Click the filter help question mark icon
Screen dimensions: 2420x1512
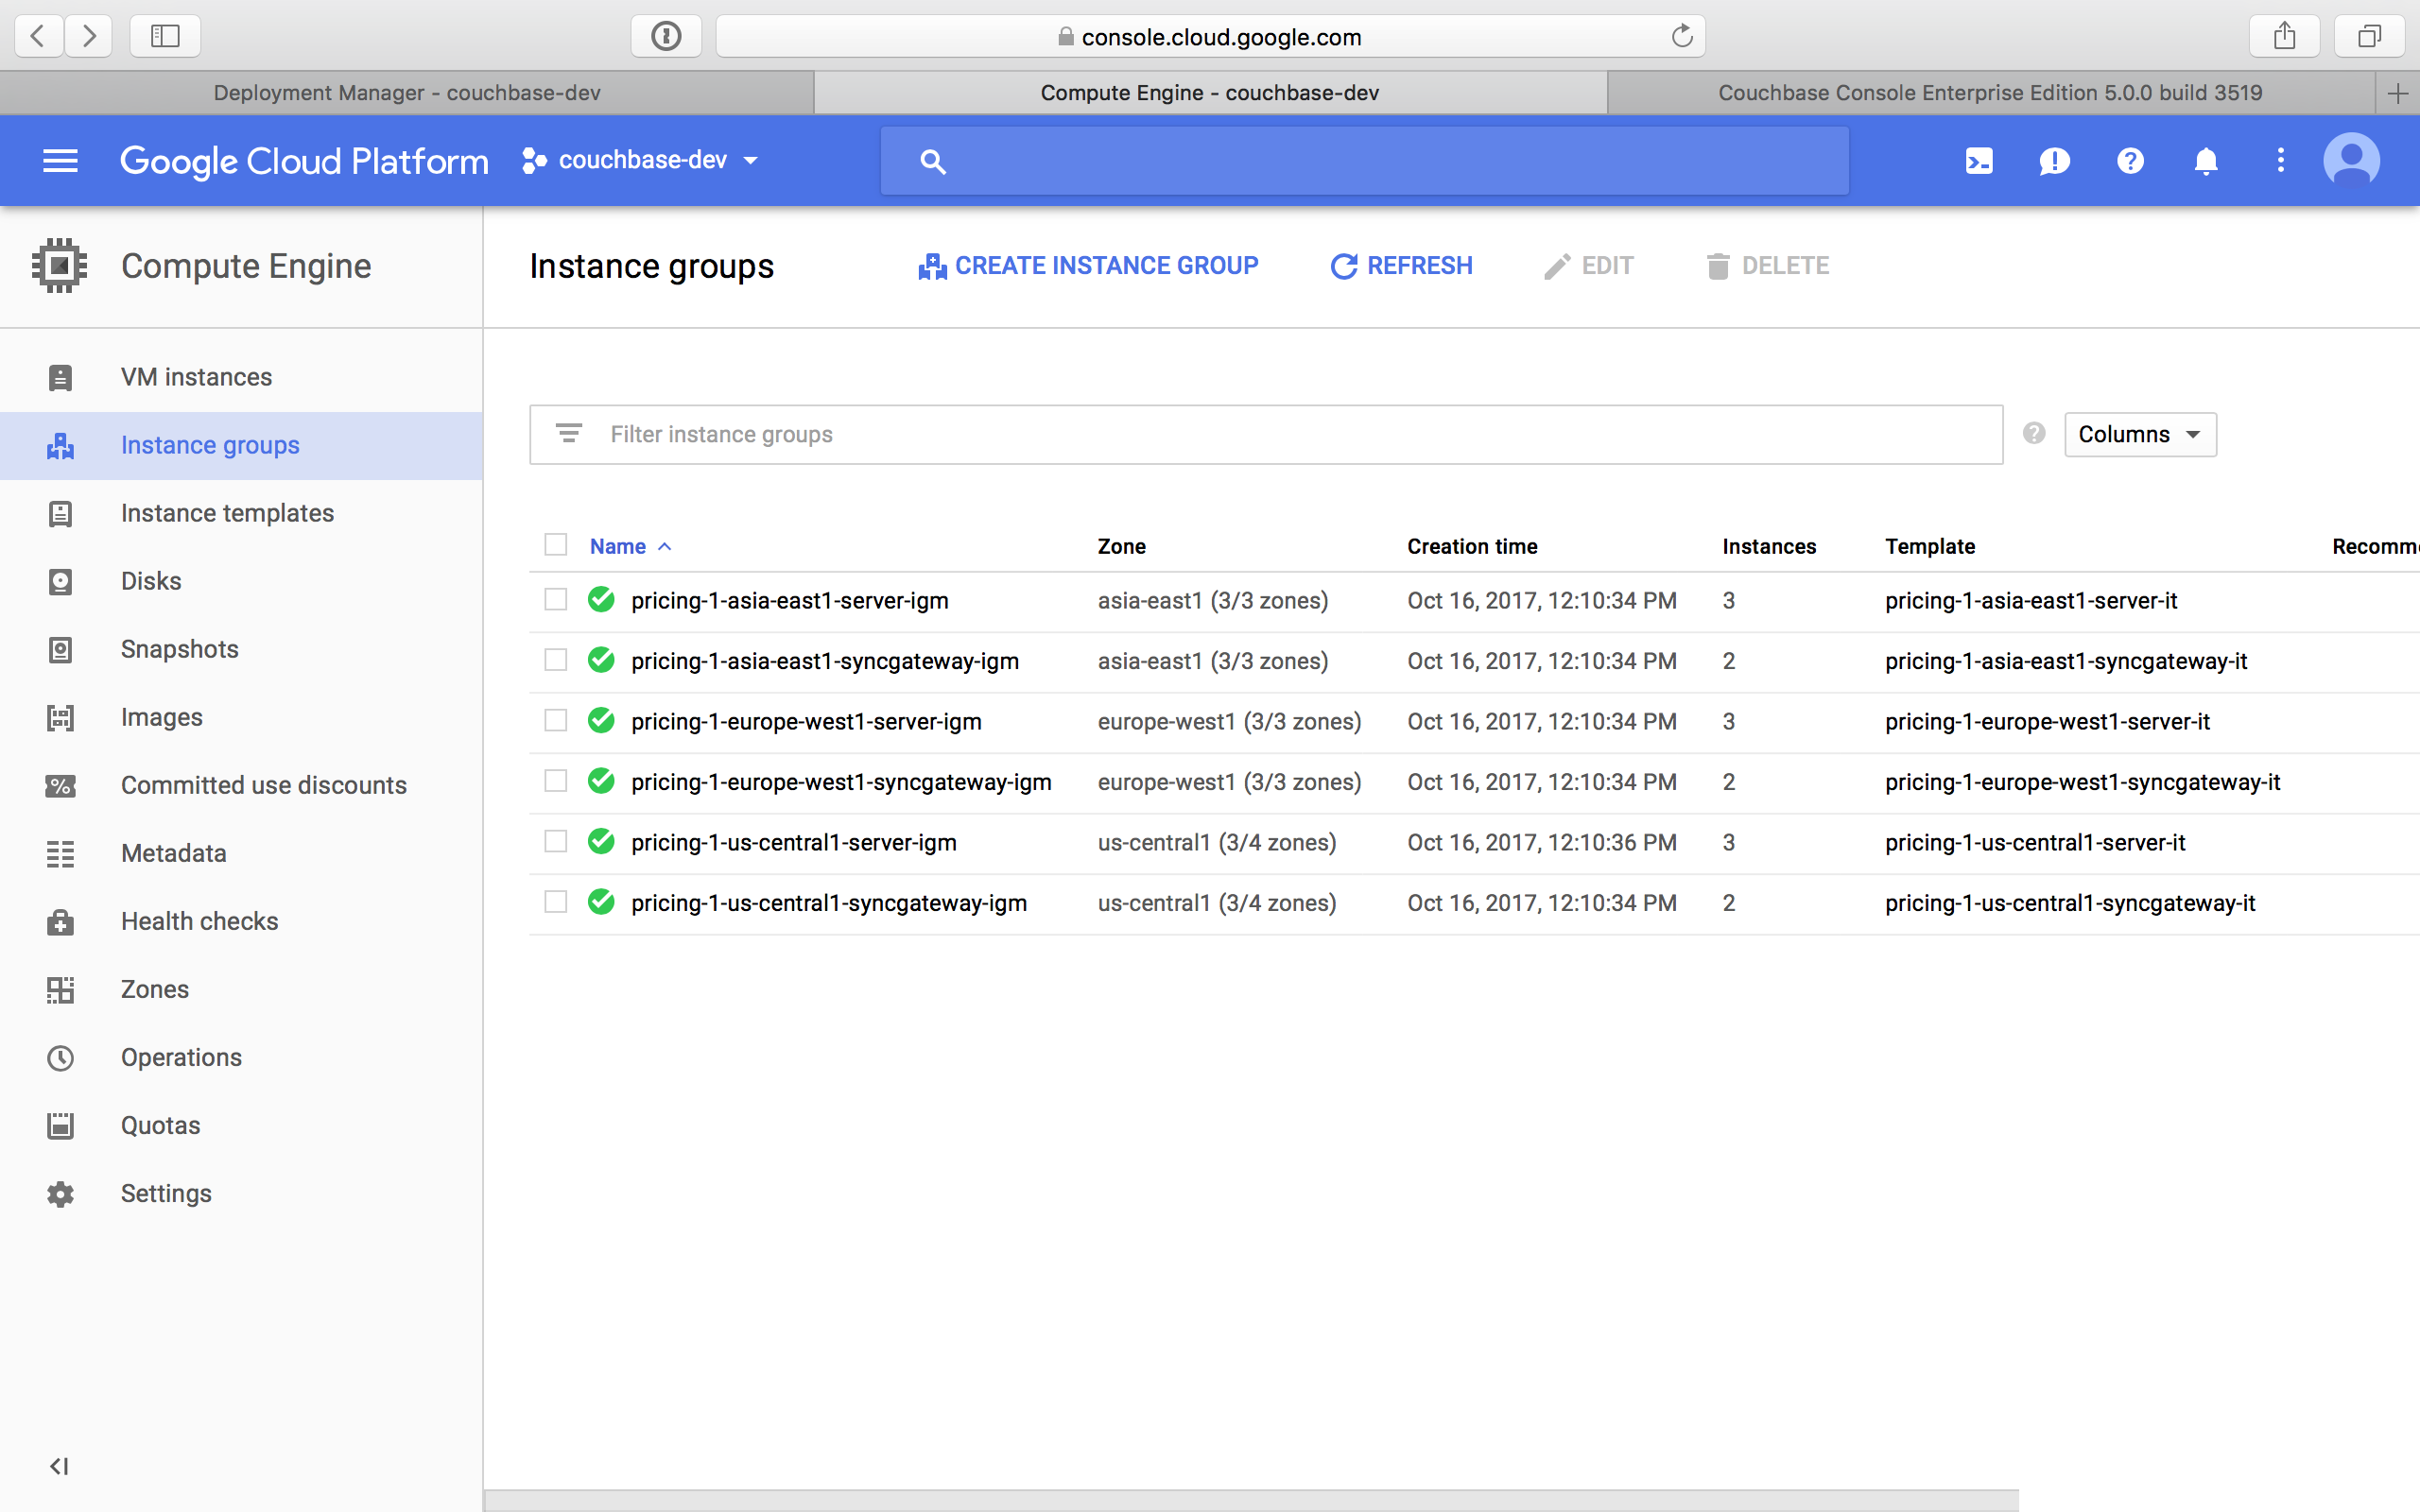click(x=2034, y=433)
